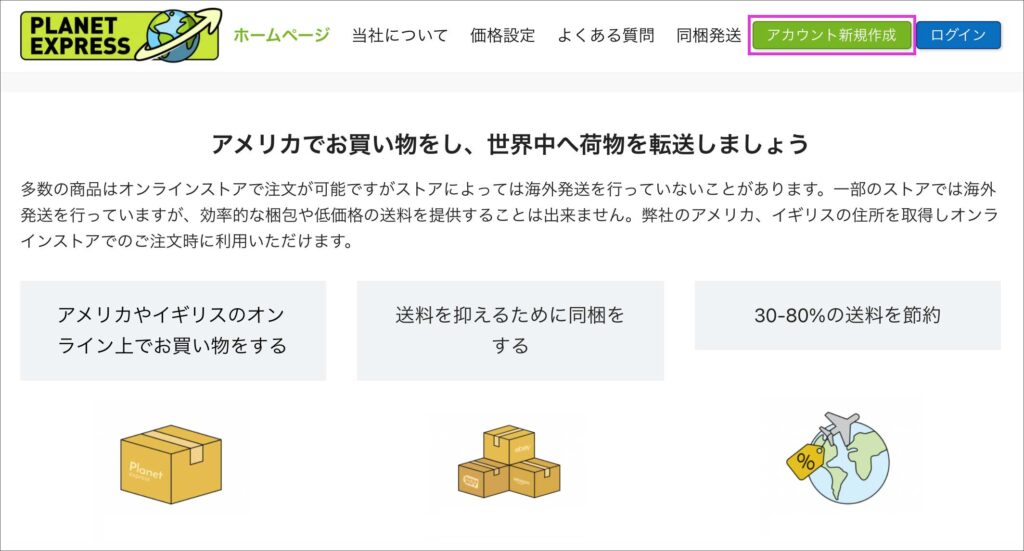Click the アメリカでお買い物をし heading

coord(510,143)
